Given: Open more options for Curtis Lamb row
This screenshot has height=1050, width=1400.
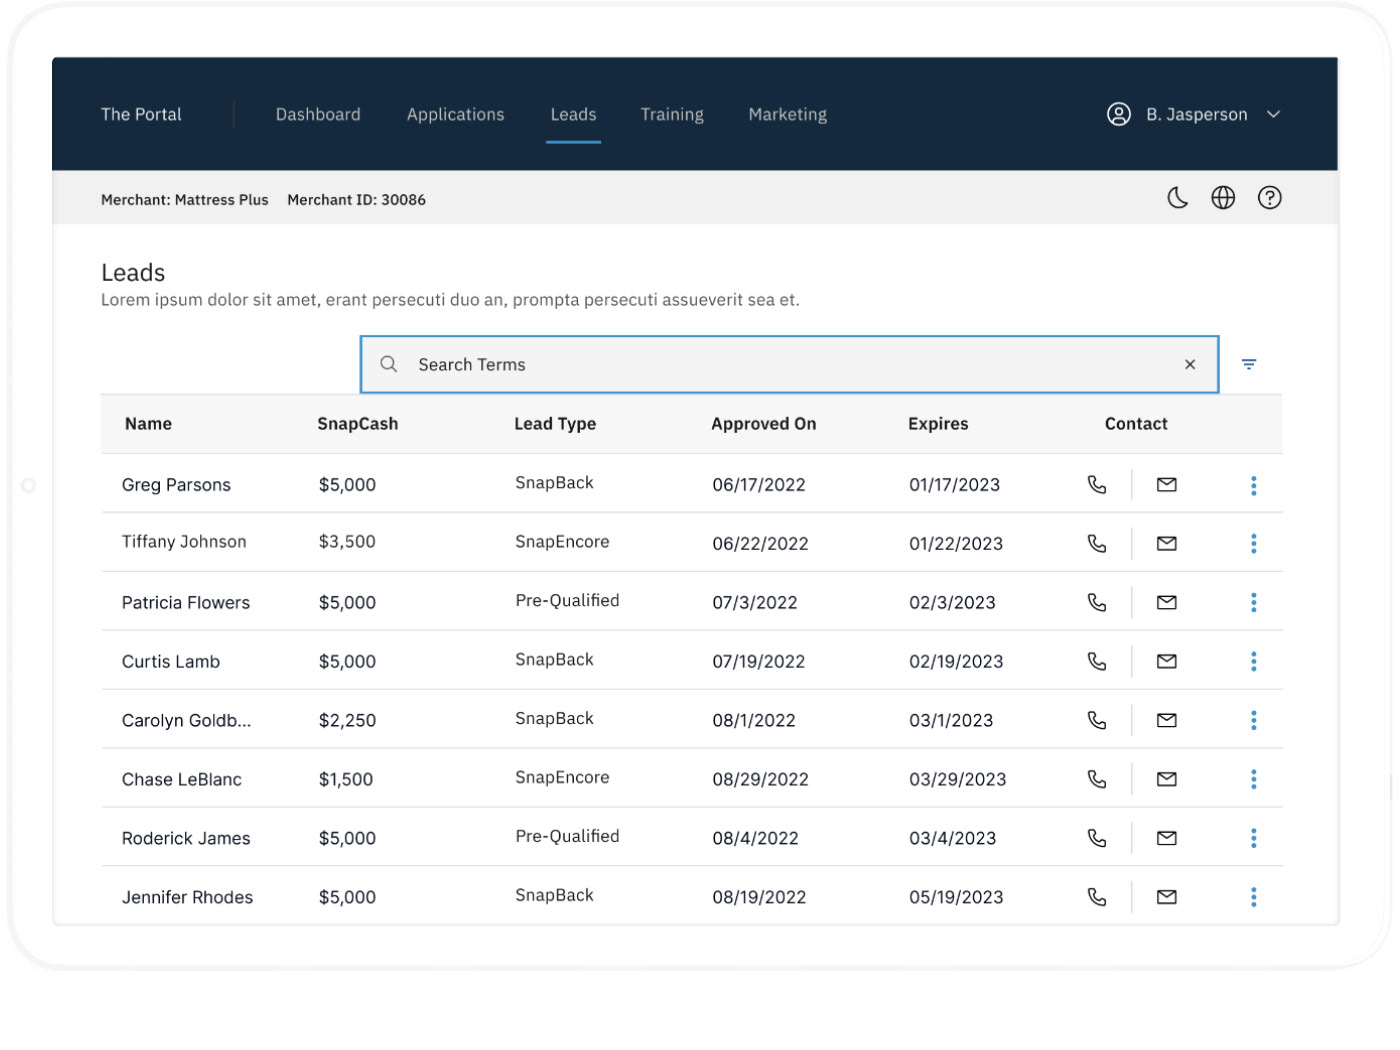Looking at the screenshot, I should click(1253, 662).
